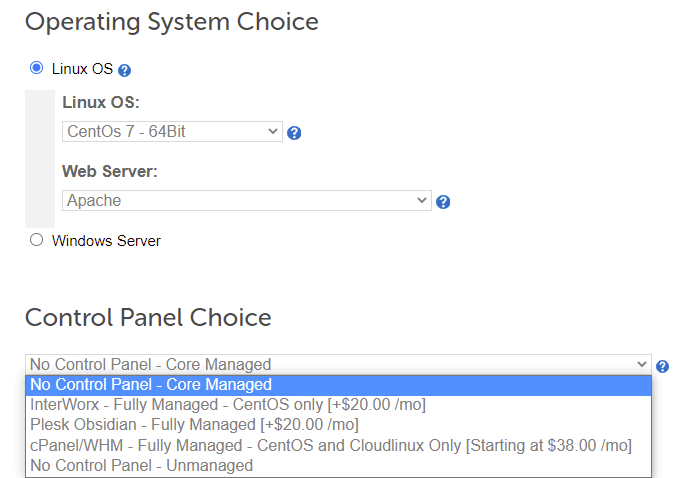The width and height of the screenshot is (677, 478).
Task: Select the Windows Server radio button
Action: 37,240
